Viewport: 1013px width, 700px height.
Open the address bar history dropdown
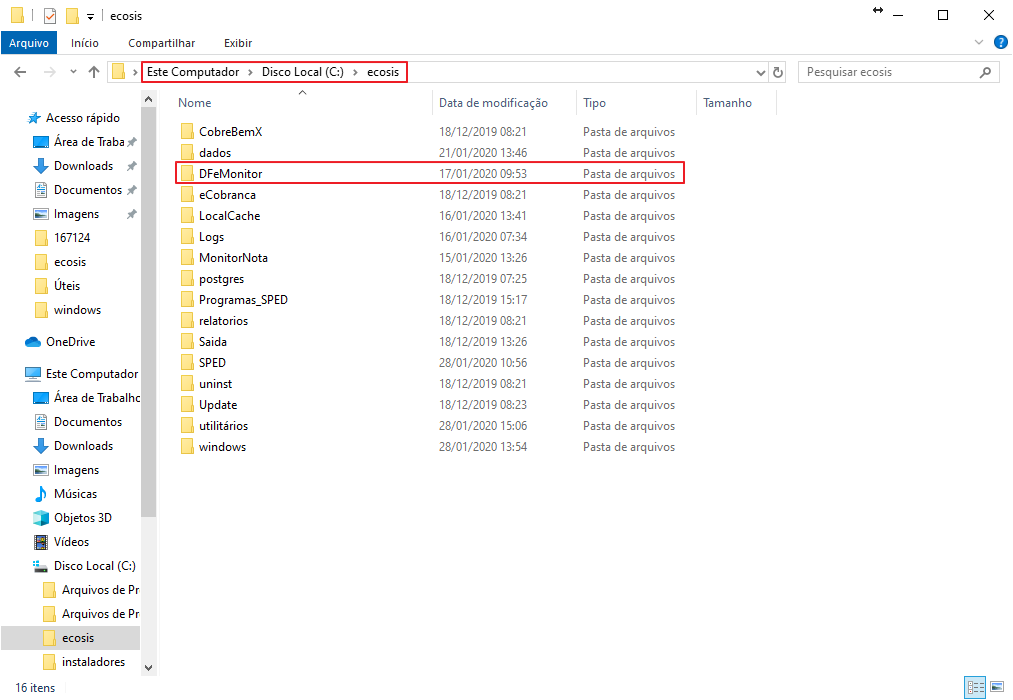pyautogui.click(x=760, y=72)
